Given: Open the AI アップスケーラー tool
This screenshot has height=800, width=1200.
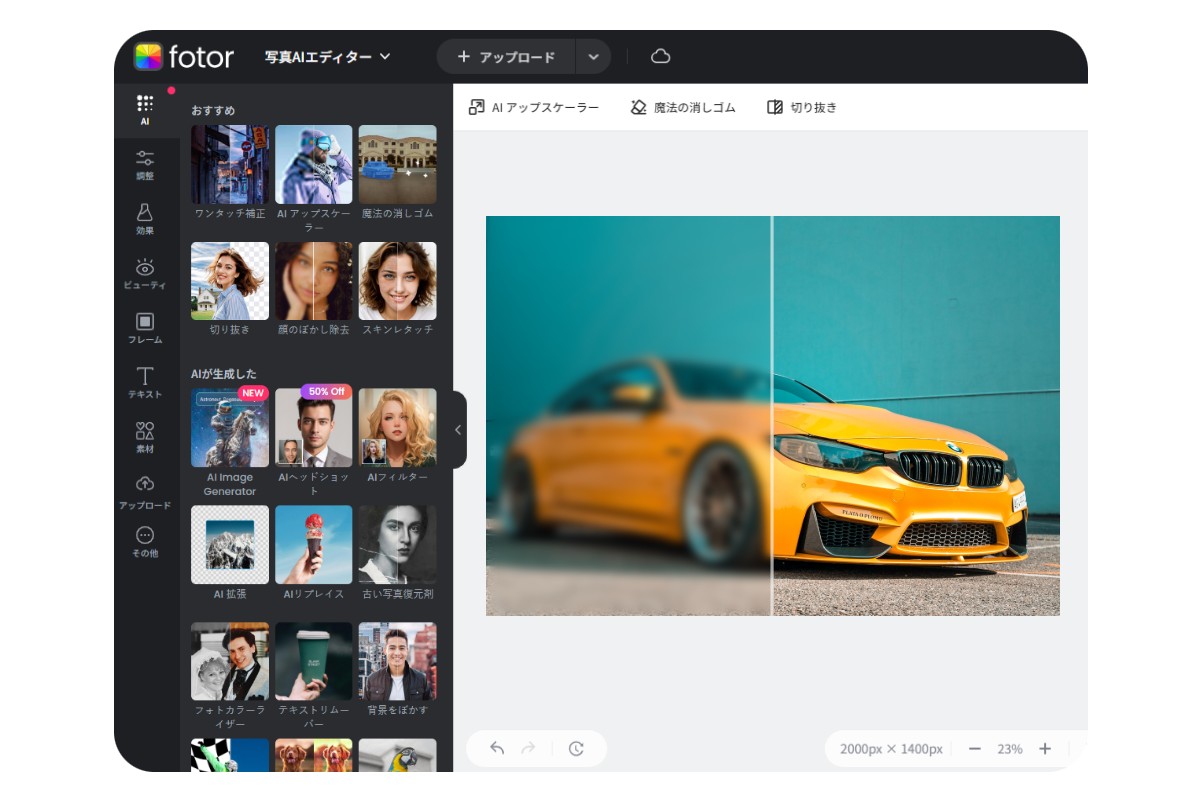Looking at the screenshot, I should pyautogui.click(x=534, y=106).
